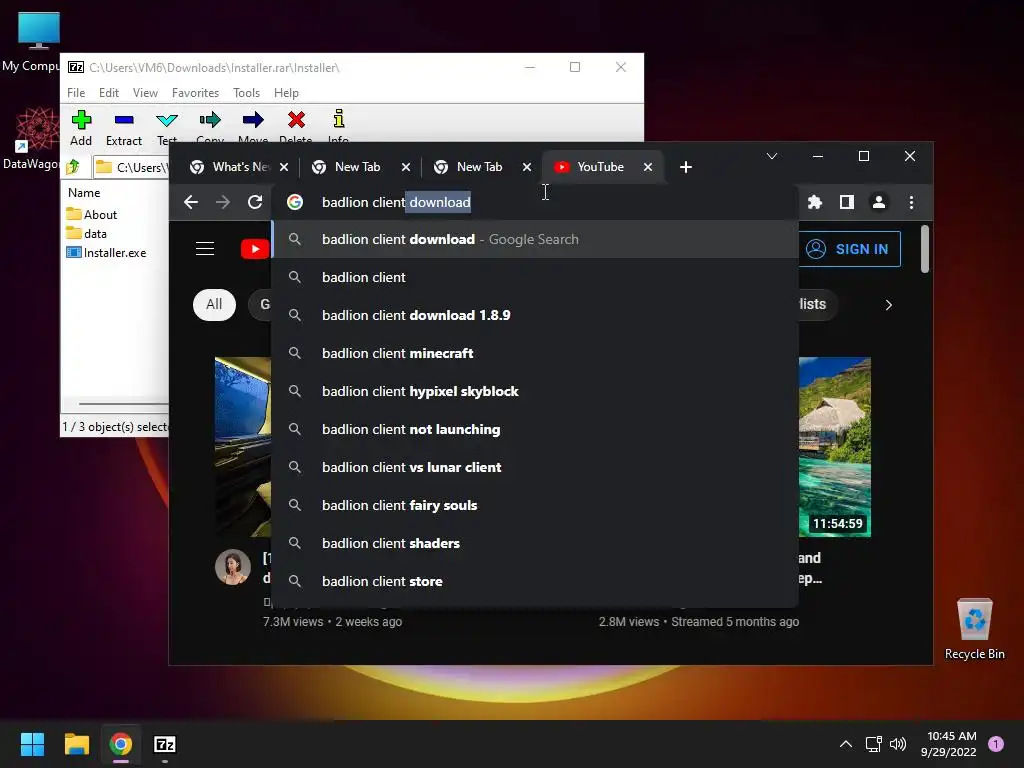Choose 'badlion client fairy souls' suggestion
This screenshot has height=768, width=1024.
click(x=536, y=505)
